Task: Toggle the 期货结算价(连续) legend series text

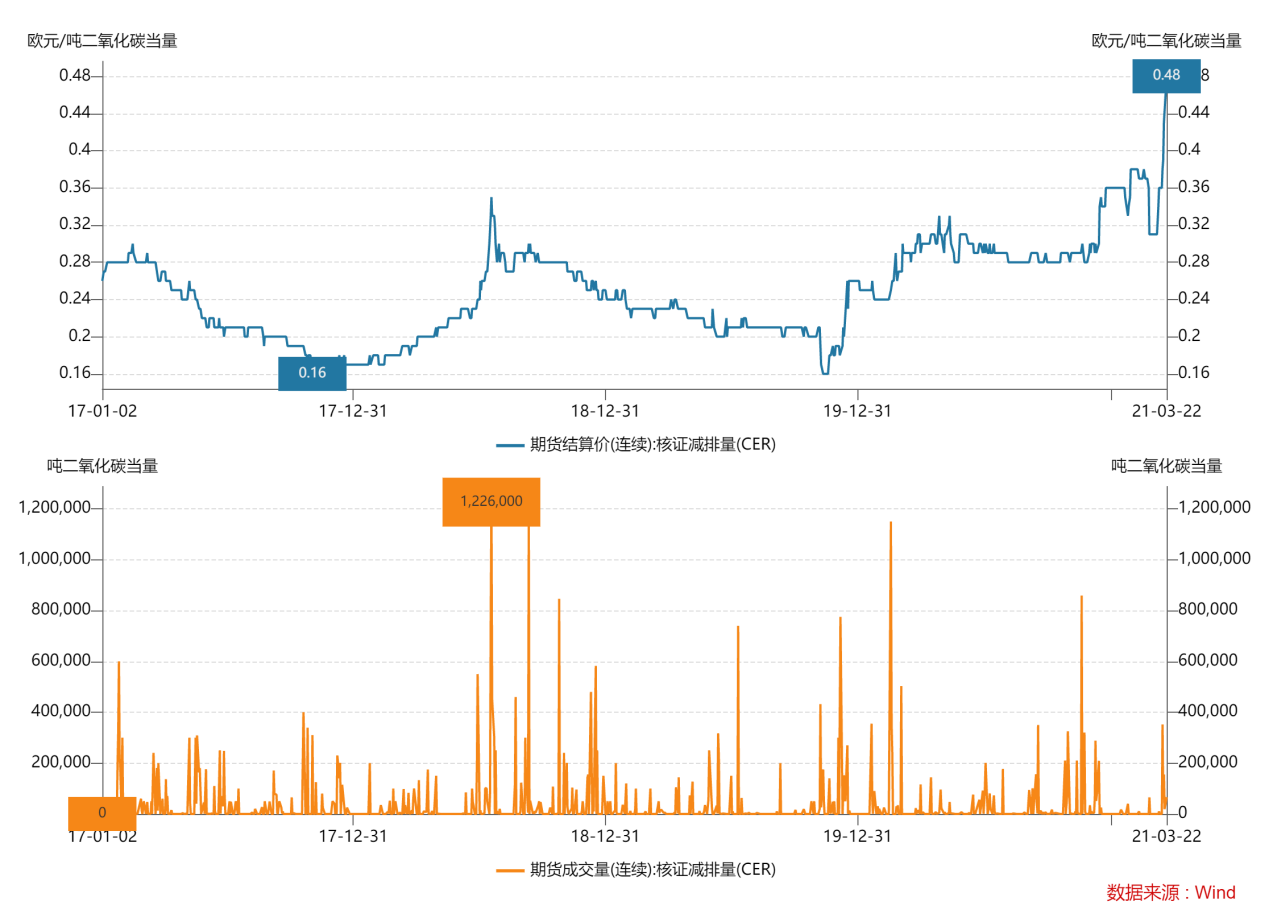Action: [x=652, y=445]
